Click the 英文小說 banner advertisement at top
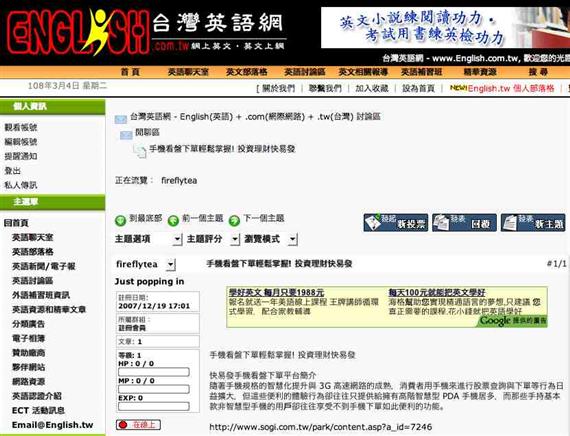This screenshot has width=570, height=436. point(445,27)
